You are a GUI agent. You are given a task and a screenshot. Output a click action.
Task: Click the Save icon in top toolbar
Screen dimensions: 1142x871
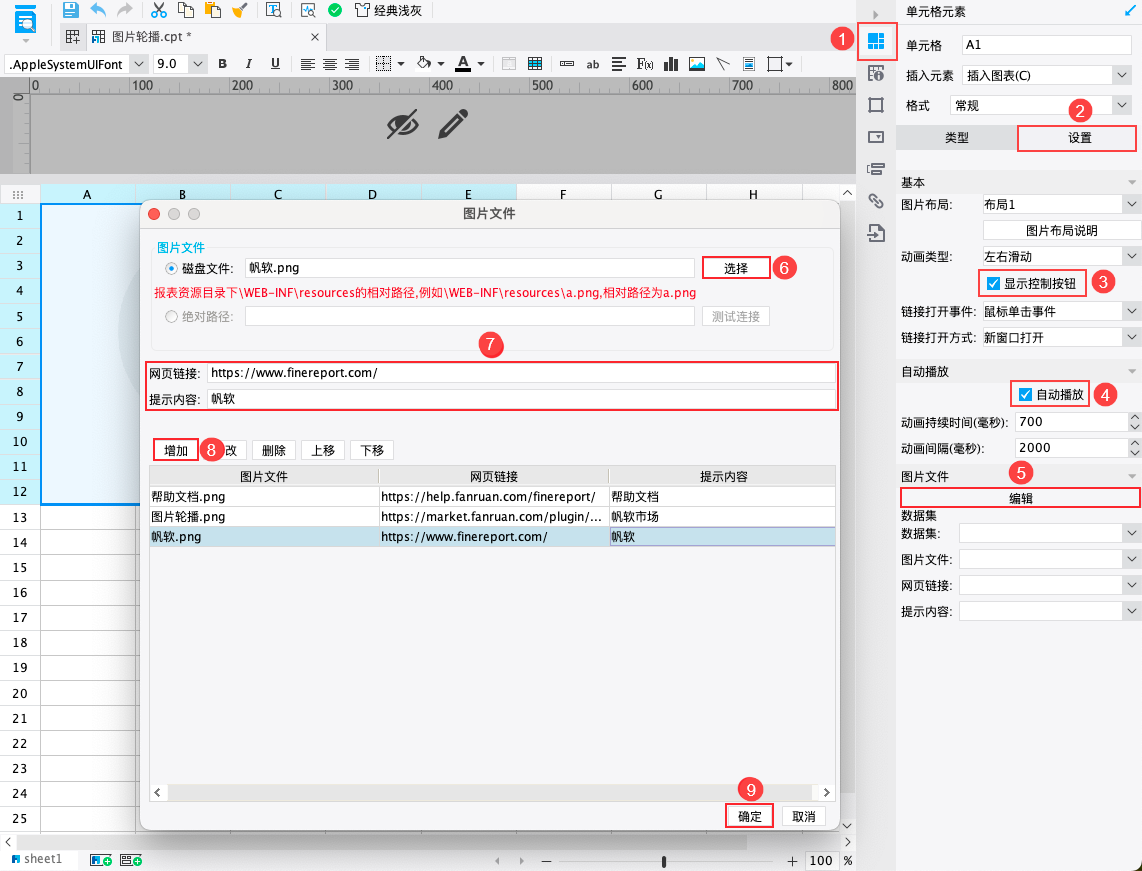click(71, 10)
